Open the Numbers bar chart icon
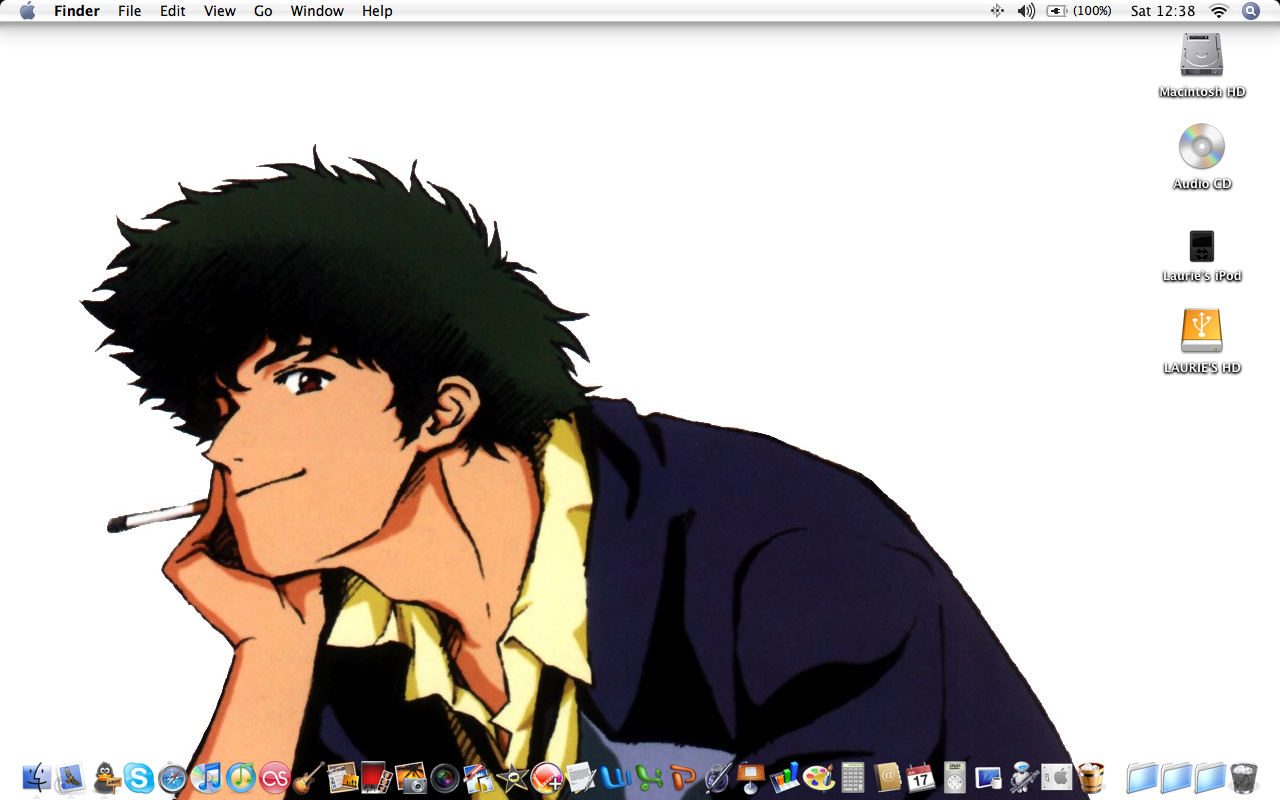This screenshot has width=1280, height=800. tap(785, 777)
